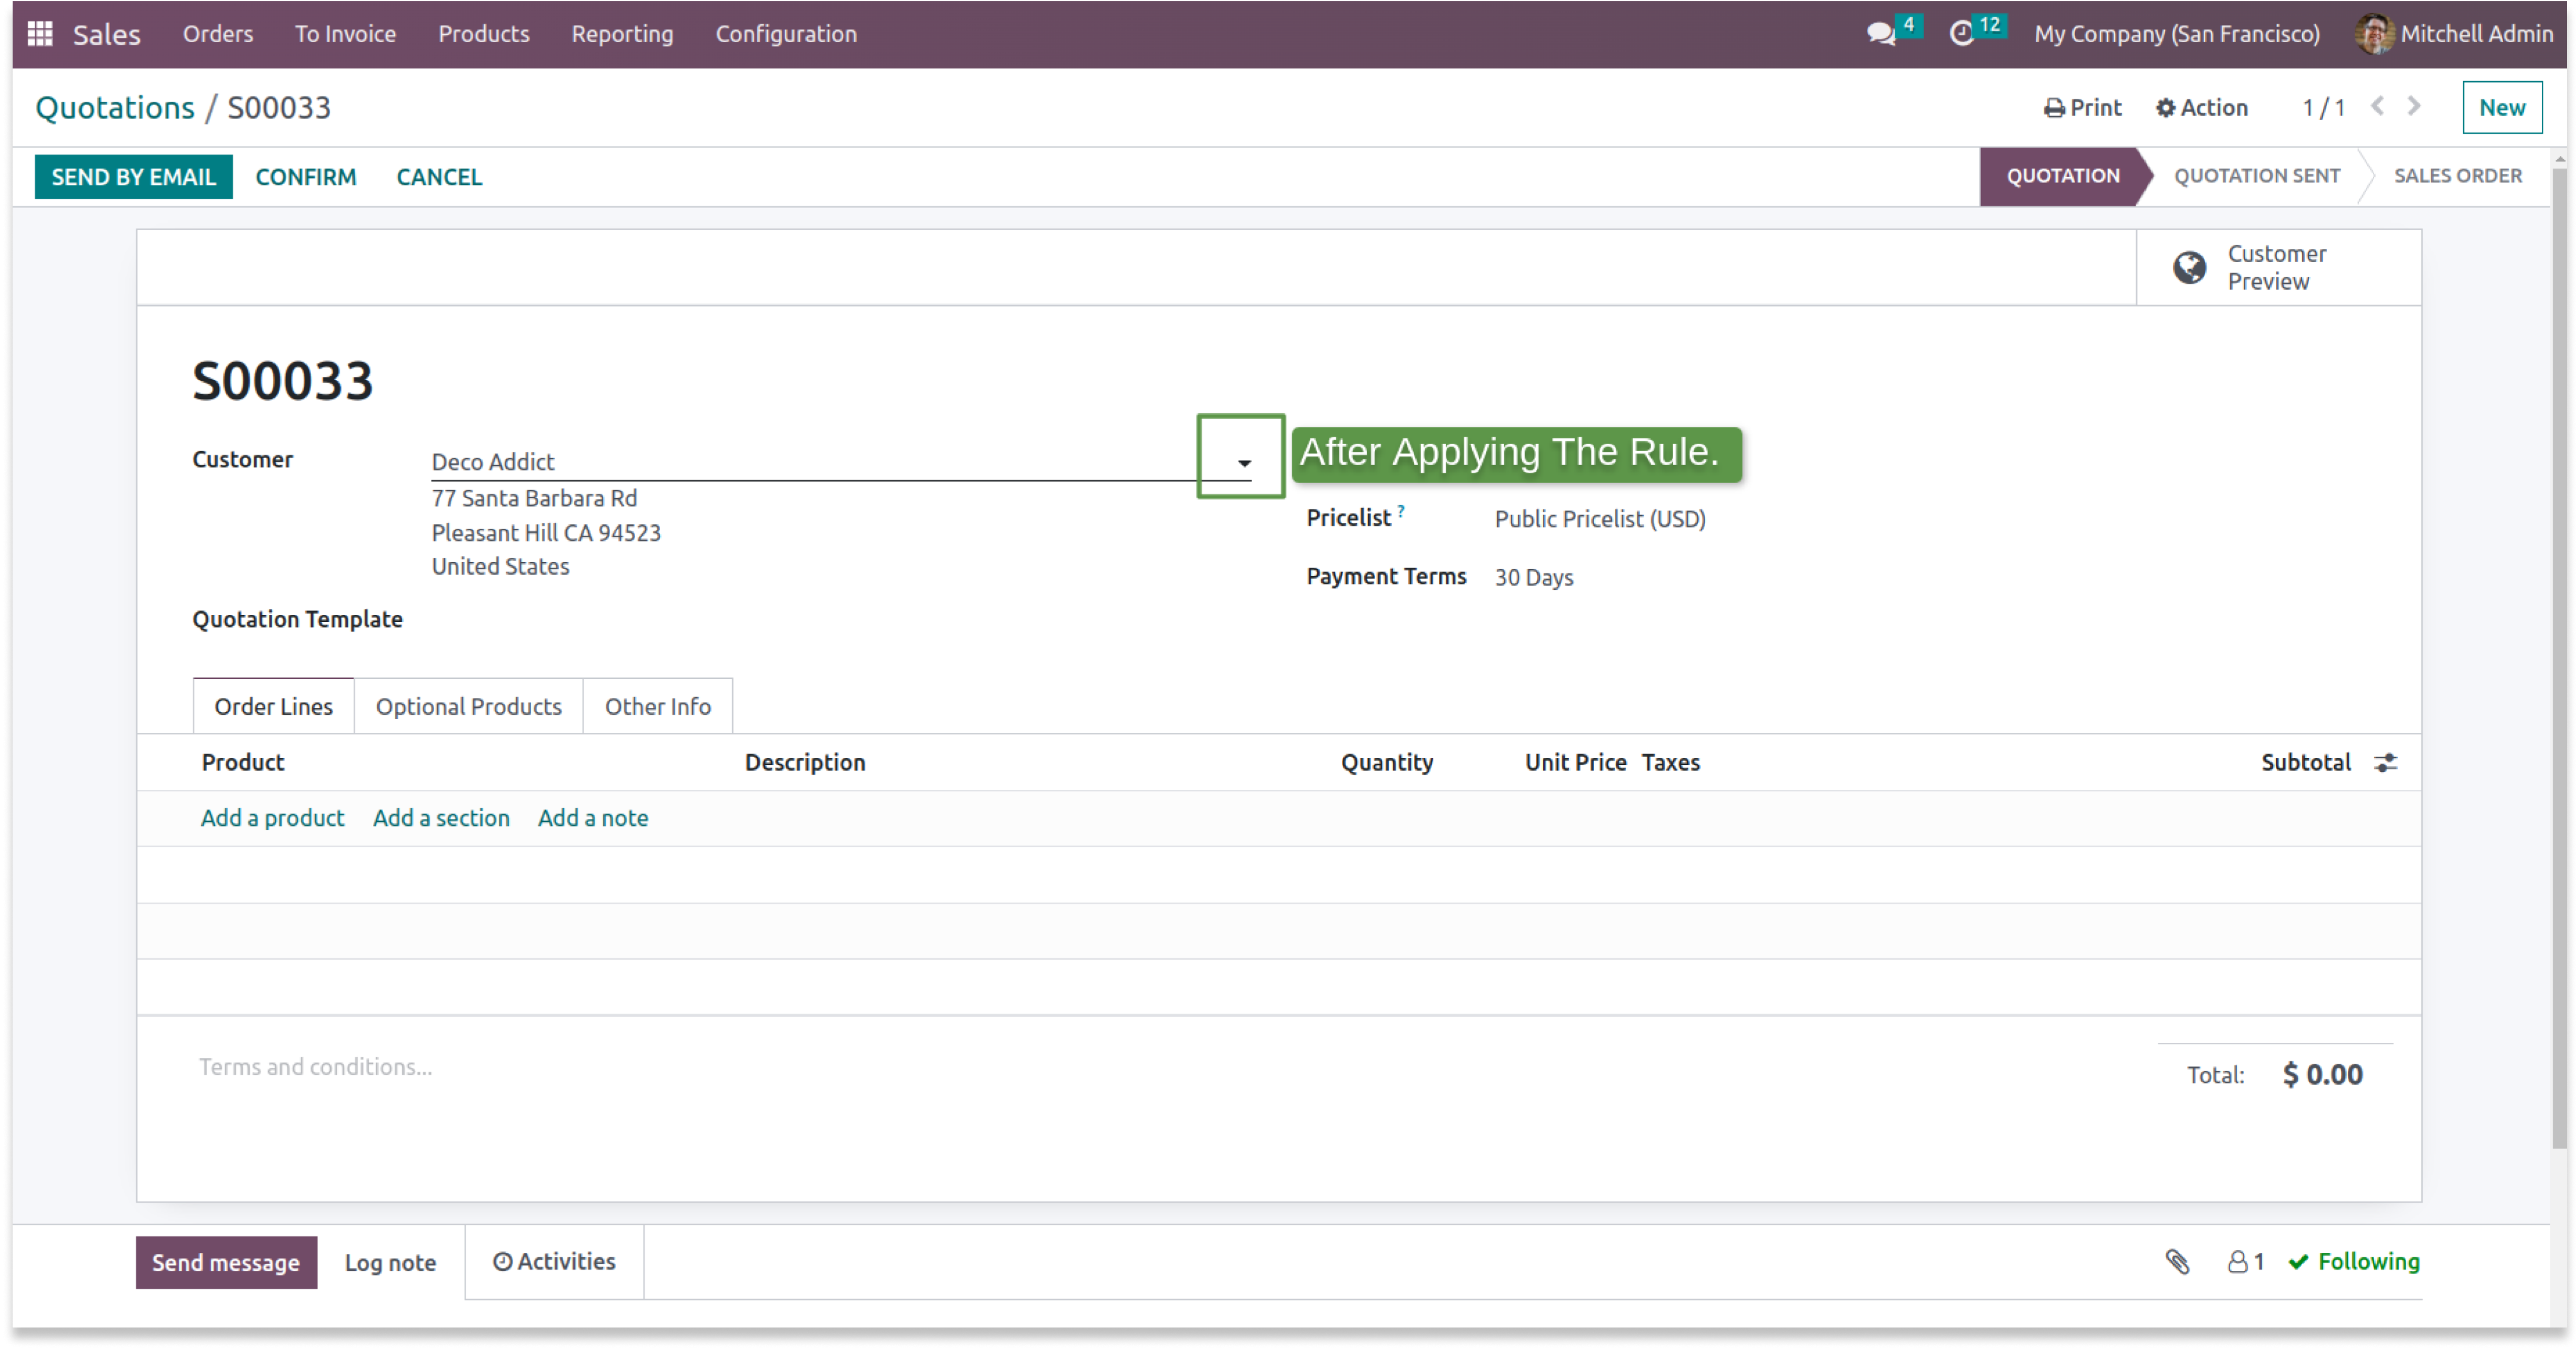Screen dimensions: 2576x1348
Task: Click Add a product link
Action: (x=273, y=818)
